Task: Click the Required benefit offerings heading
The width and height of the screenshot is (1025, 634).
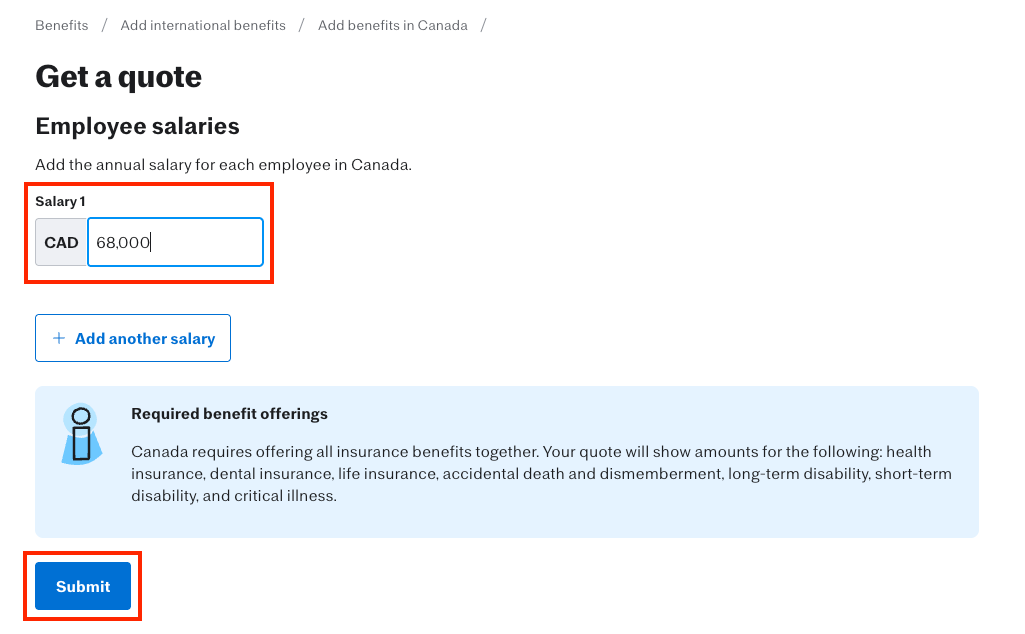Action: tap(229, 413)
